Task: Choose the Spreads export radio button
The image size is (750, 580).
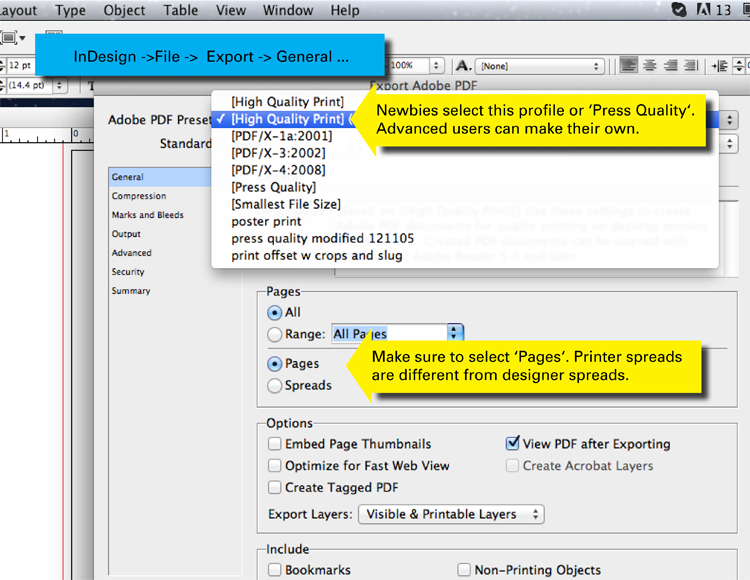Action: pyautogui.click(x=275, y=385)
